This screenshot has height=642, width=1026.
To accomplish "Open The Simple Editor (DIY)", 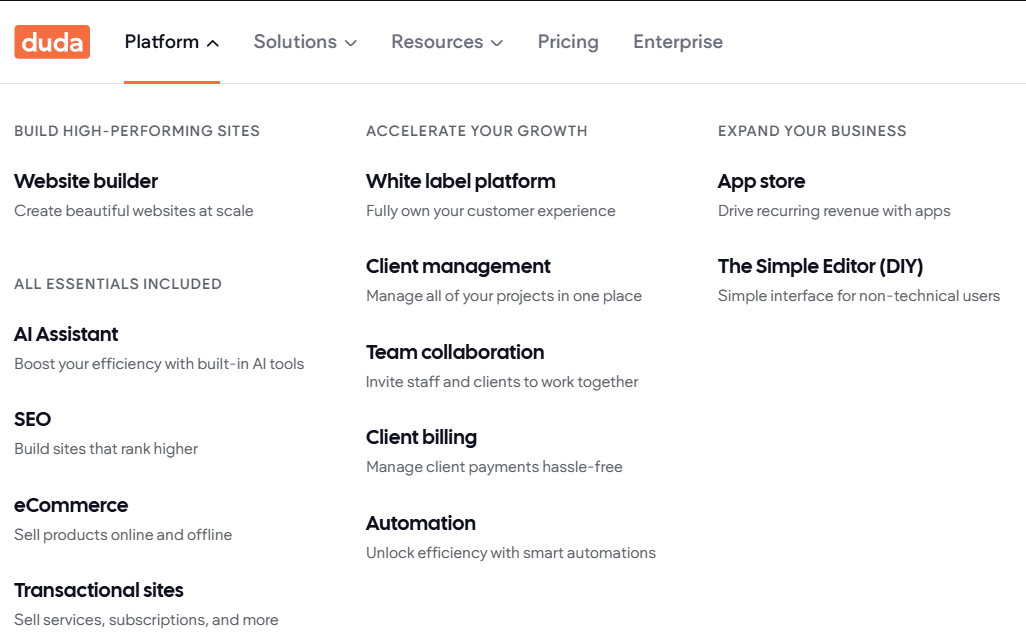I will (821, 266).
